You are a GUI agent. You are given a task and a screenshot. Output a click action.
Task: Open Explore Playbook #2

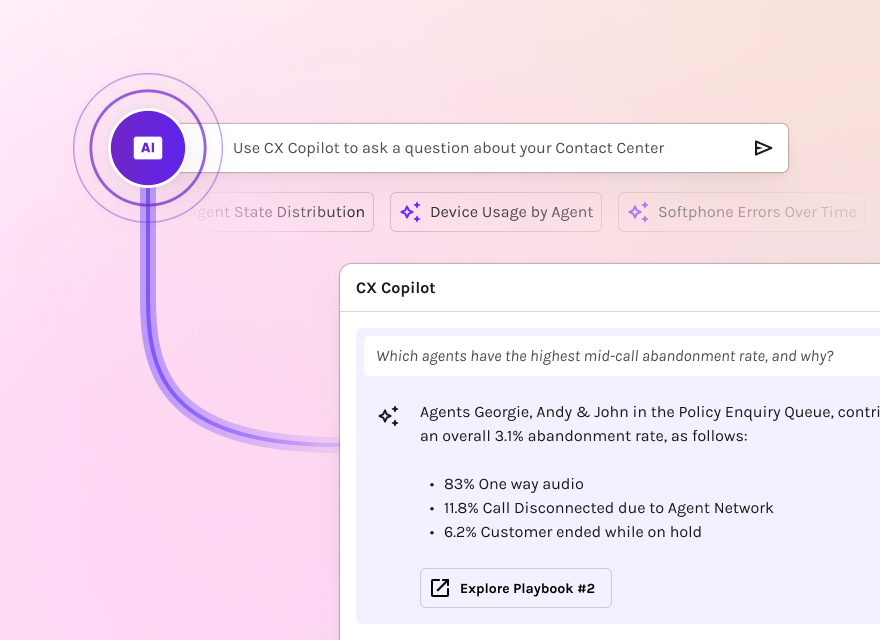516,588
